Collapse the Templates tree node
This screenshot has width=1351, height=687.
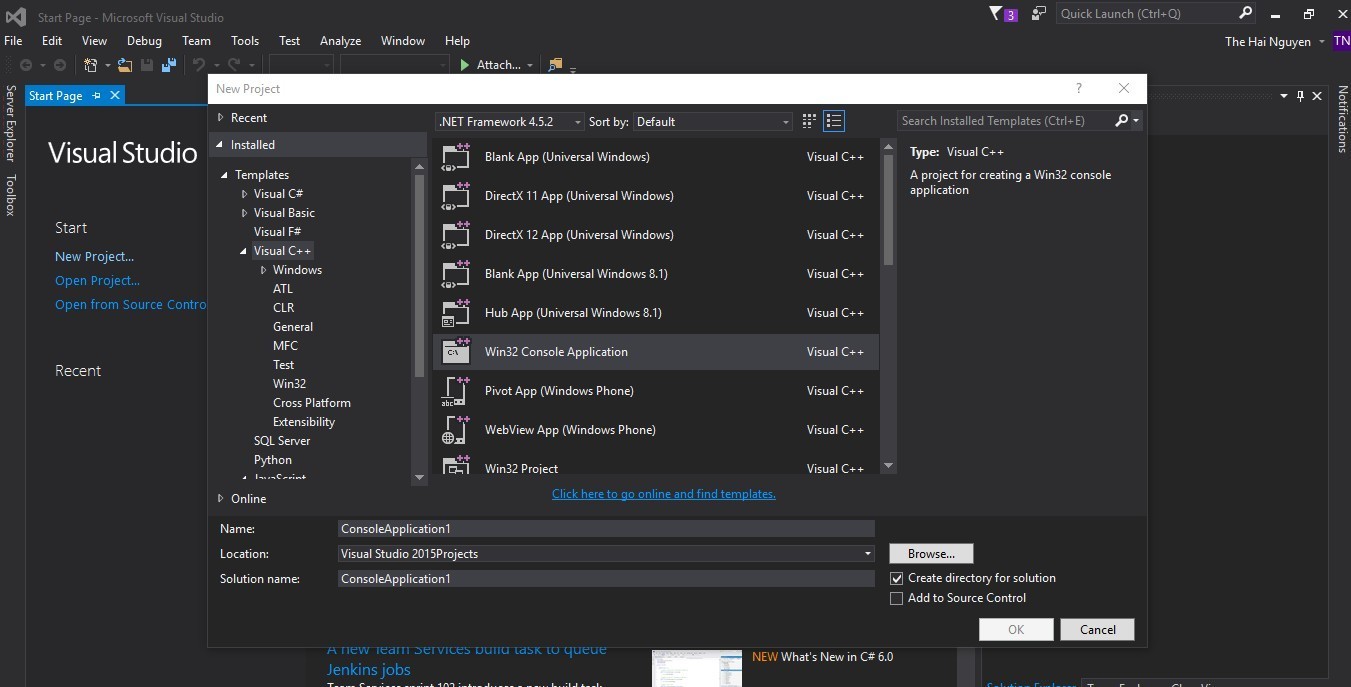click(225, 175)
